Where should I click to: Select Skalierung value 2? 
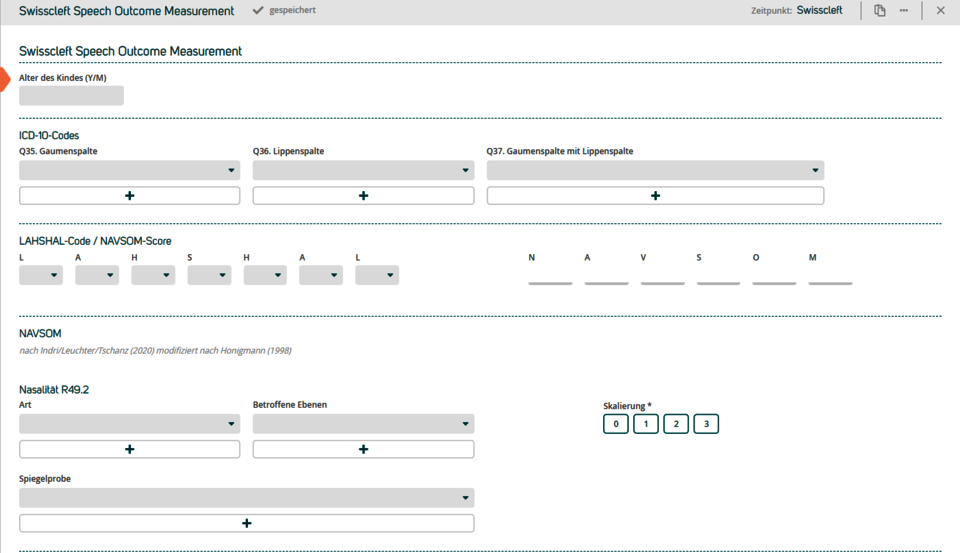676,424
